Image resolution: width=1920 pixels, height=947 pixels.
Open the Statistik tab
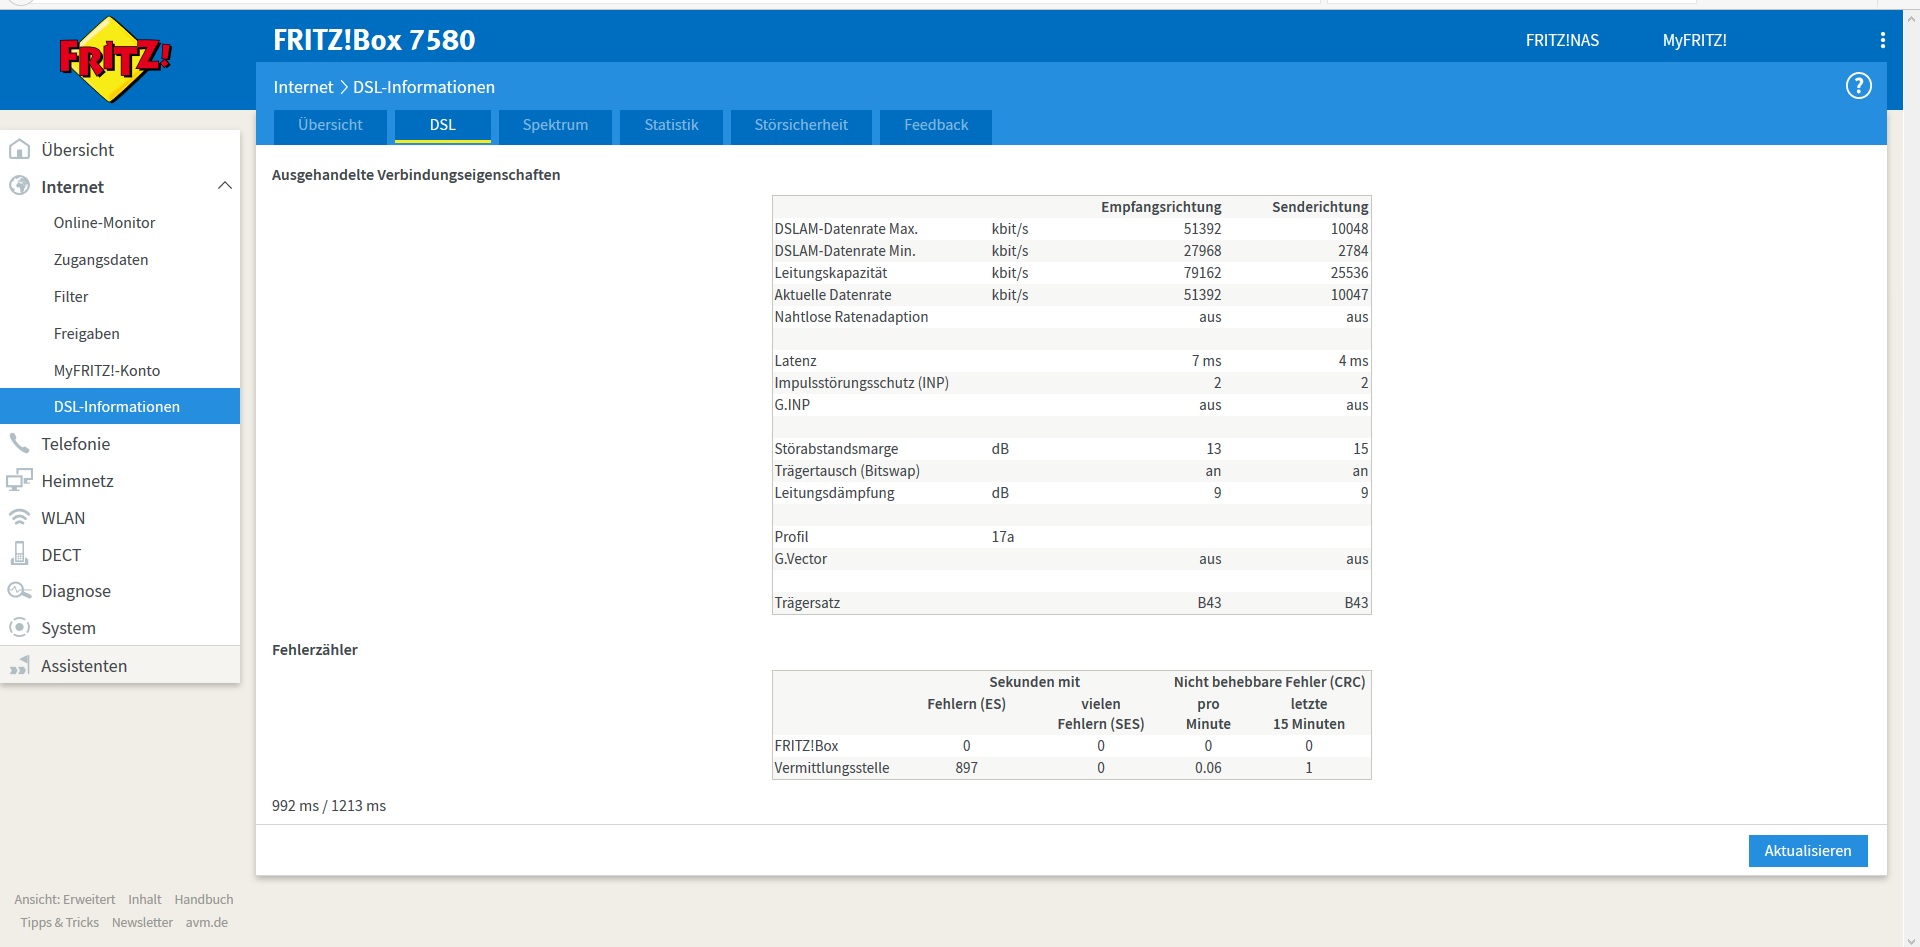pyautogui.click(x=671, y=126)
